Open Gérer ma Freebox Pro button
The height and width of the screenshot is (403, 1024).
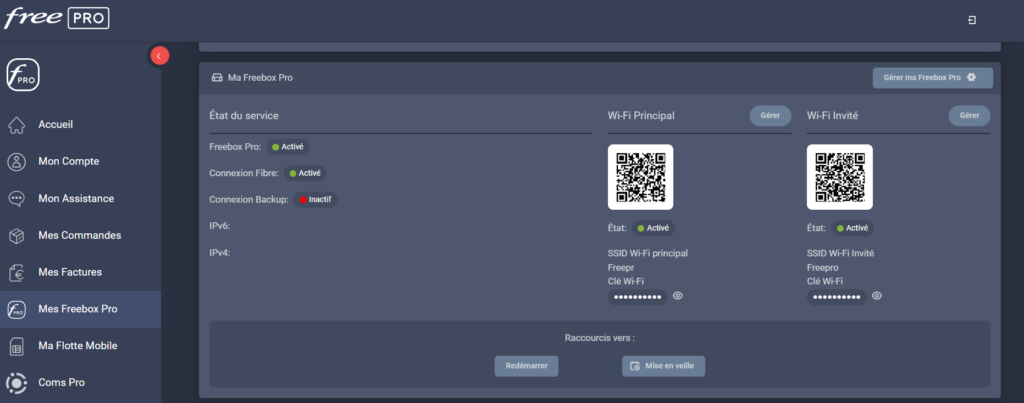(933, 78)
